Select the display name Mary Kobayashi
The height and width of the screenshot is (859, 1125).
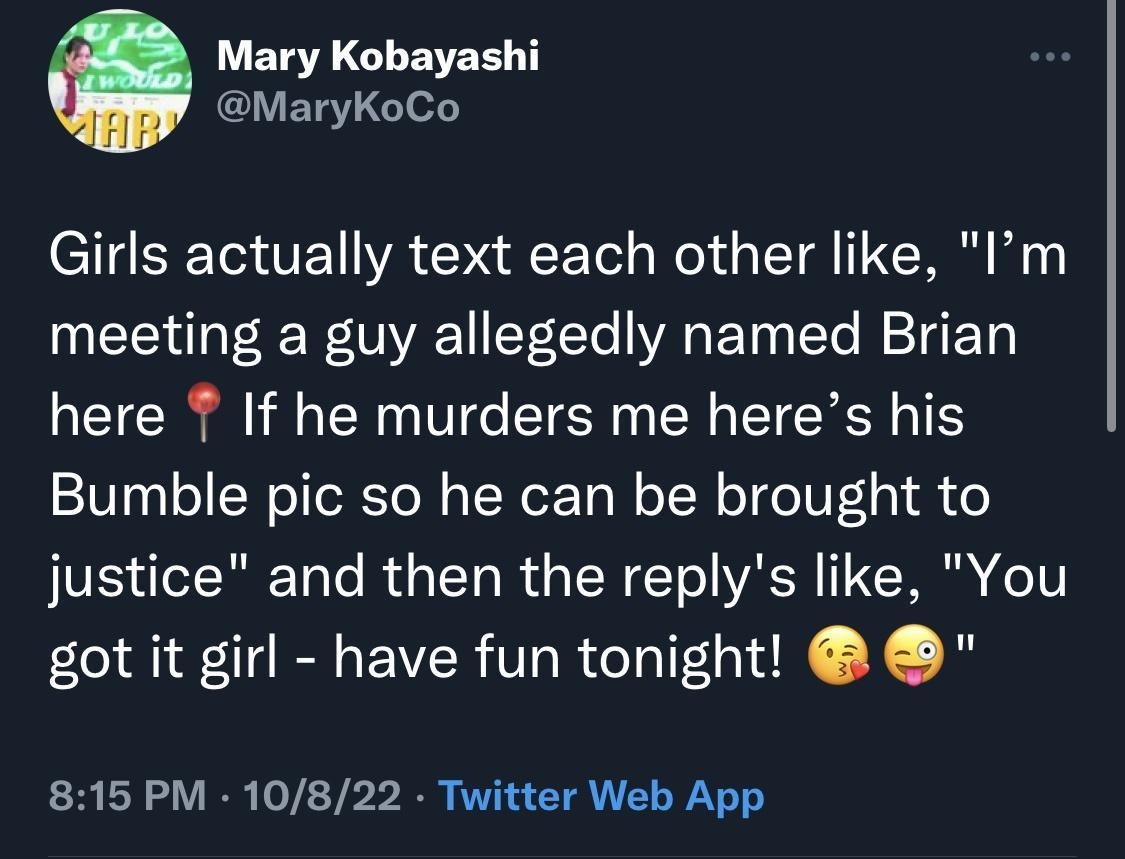point(378,57)
